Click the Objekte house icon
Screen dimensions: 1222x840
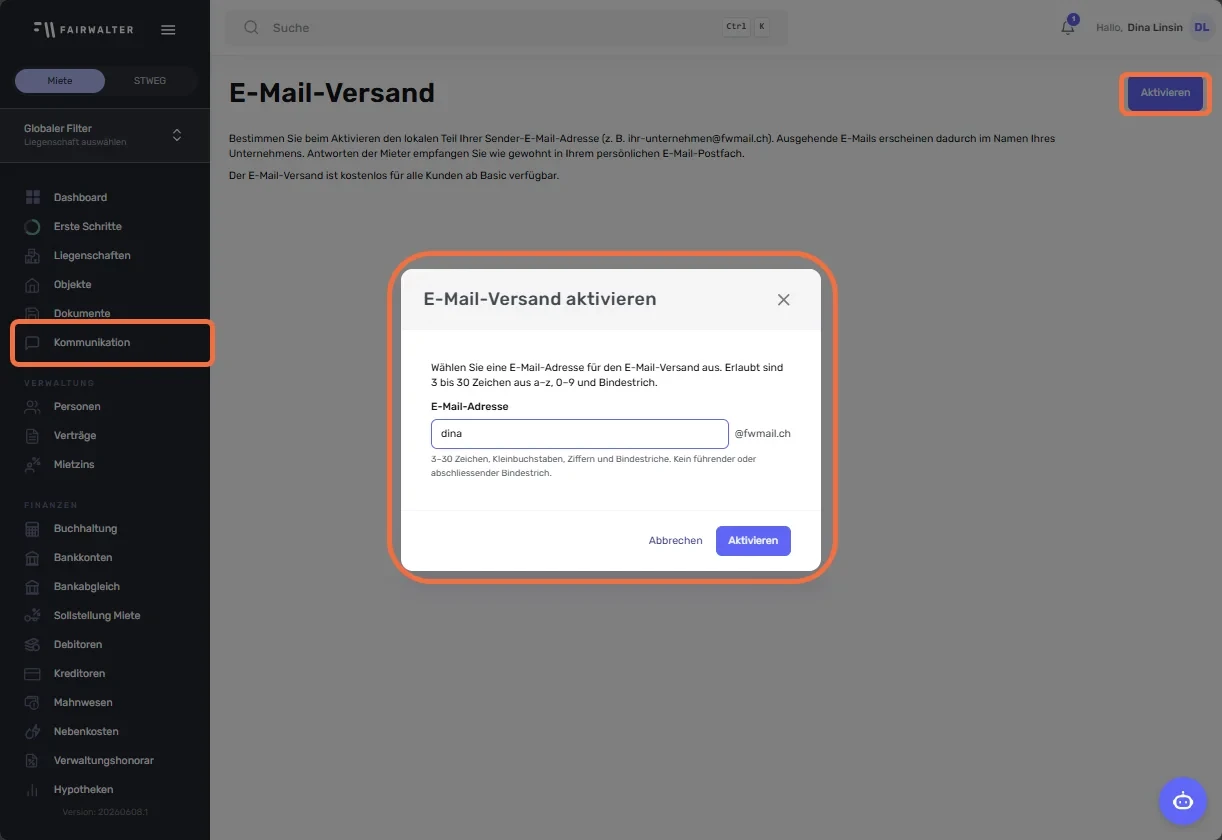tap(33, 284)
